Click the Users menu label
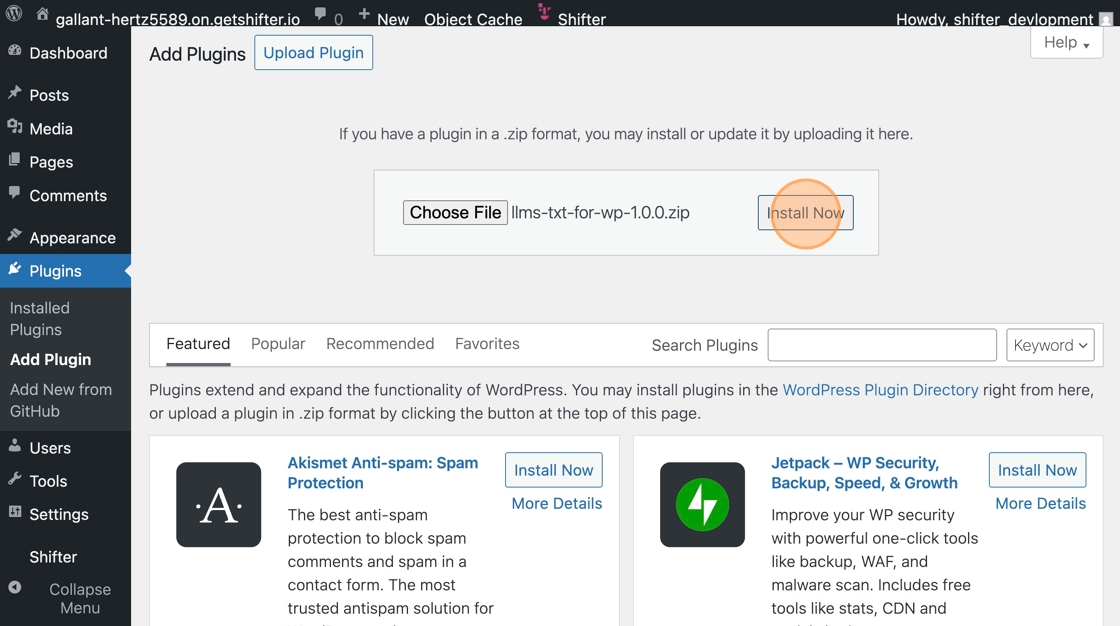1120x626 pixels. click(50, 448)
